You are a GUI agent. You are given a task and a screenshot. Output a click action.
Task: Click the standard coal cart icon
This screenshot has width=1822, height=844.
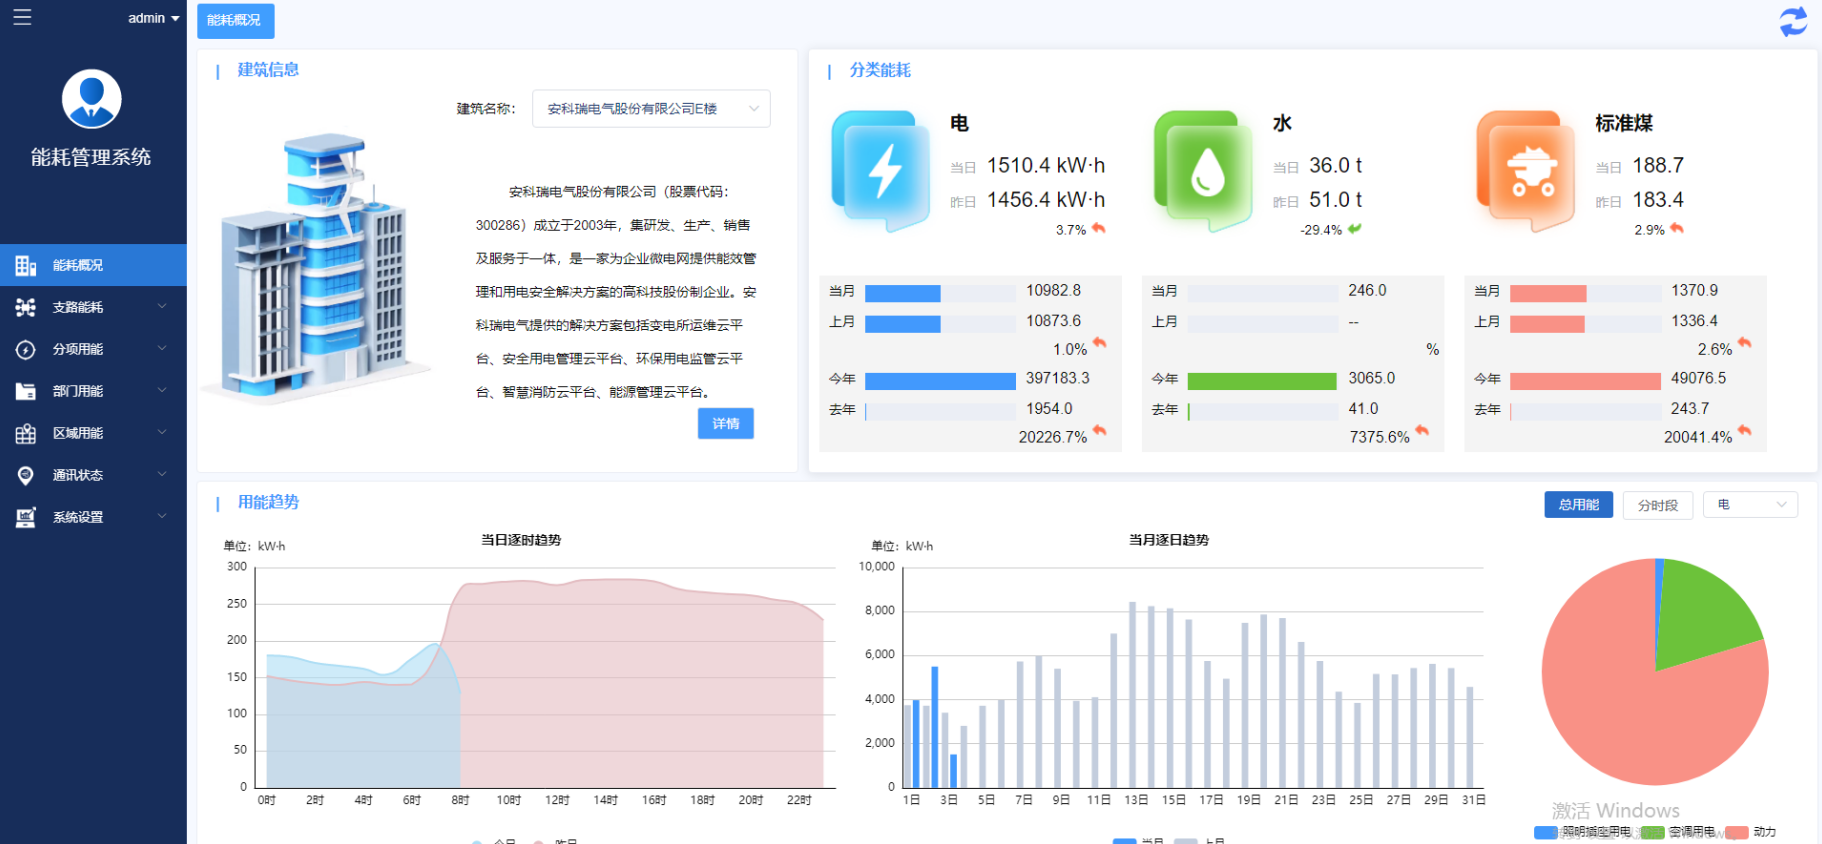tap(1527, 171)
